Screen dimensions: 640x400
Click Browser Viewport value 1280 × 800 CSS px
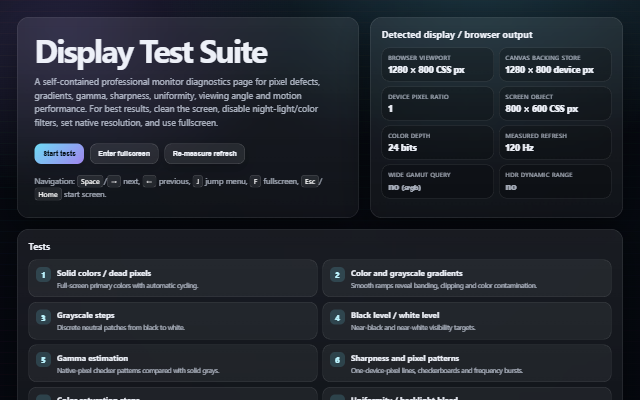(x=426, y=70)
